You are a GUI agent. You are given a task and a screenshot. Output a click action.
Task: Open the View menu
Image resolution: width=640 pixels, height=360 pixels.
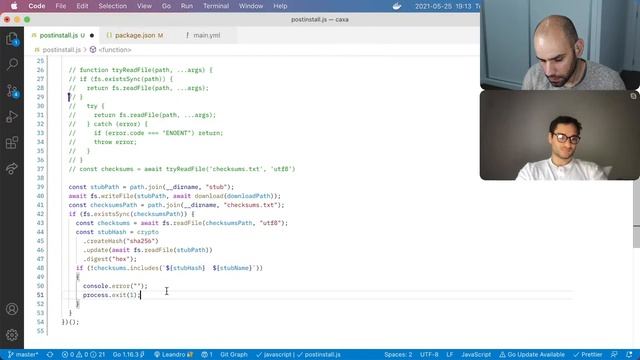pos(144,6)
